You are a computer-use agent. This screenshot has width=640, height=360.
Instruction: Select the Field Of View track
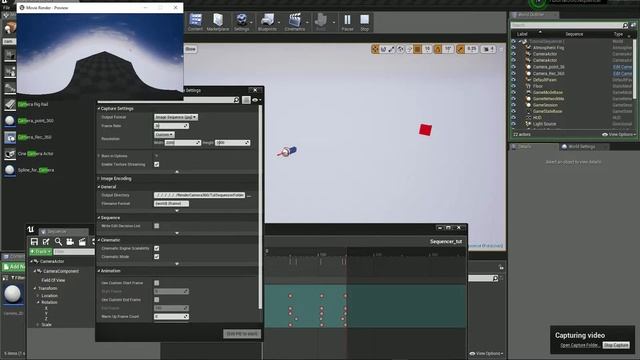(x=53, y=280)
